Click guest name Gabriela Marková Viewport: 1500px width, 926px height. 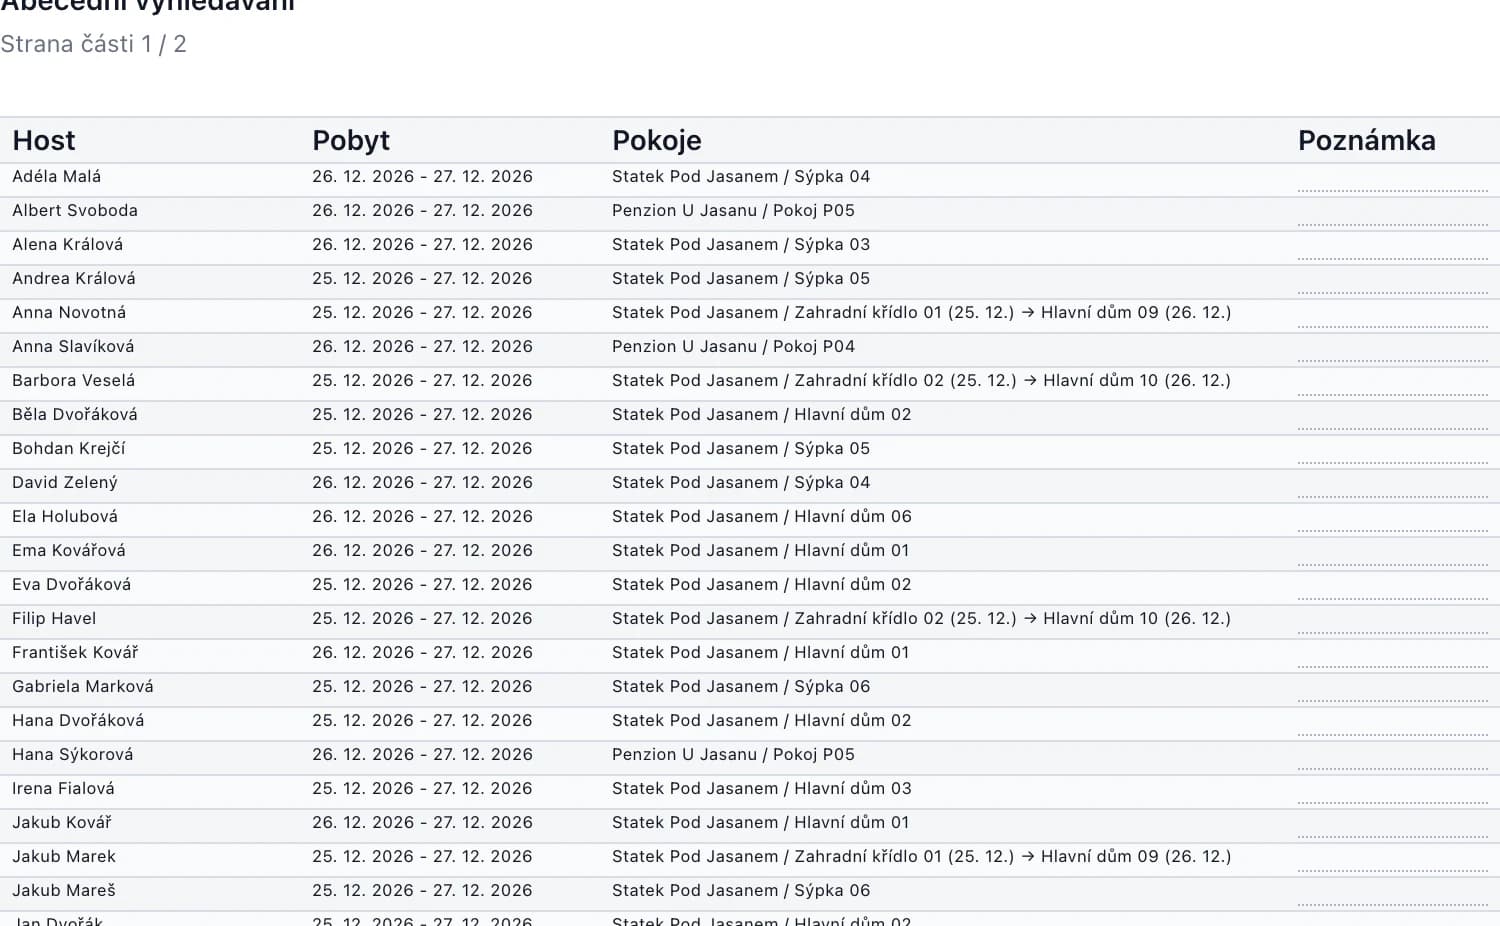point(83,687)
